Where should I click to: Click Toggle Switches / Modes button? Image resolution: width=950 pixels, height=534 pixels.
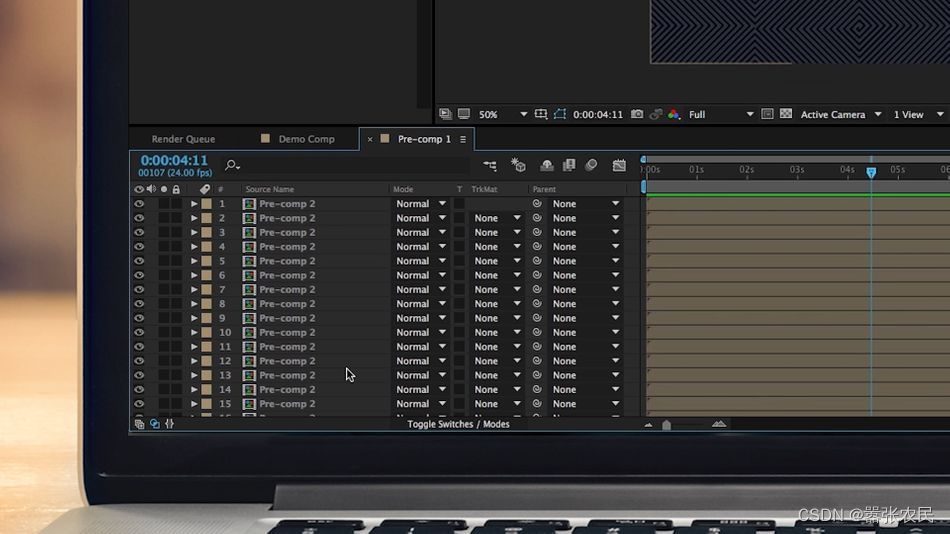458,424
